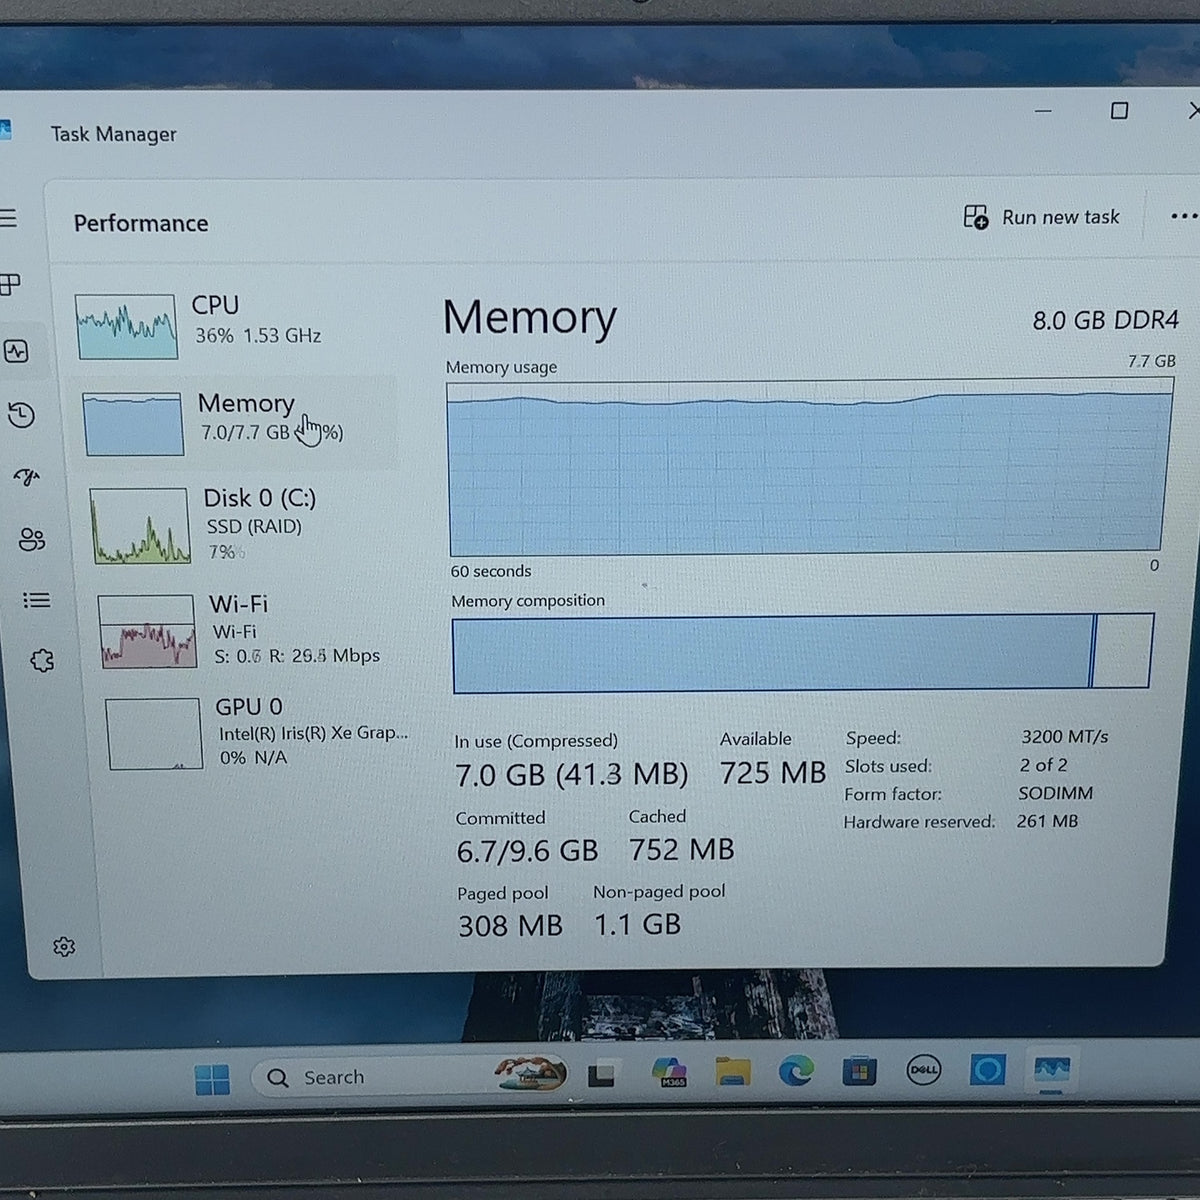This screenshot has width=1200, height=1200.
Task: Click the "6.7/9.6 GB" committed value
Action: [527, 851]
